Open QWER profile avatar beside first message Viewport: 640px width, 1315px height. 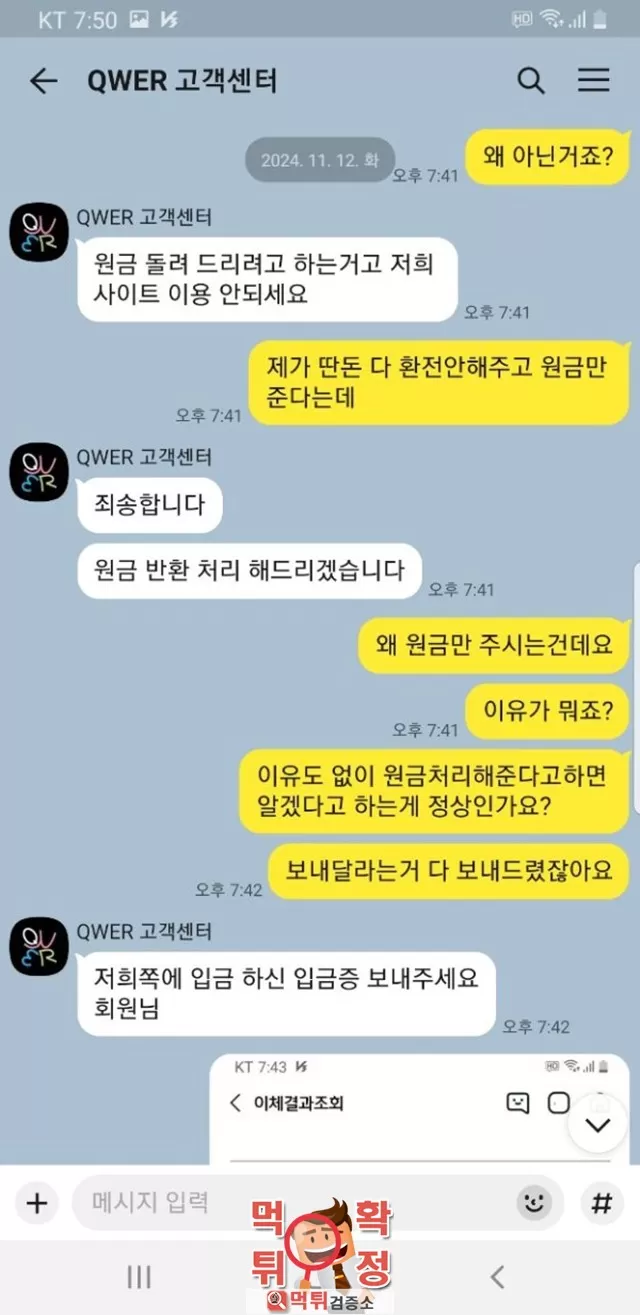pyautogui.click(x=39, y=232)
